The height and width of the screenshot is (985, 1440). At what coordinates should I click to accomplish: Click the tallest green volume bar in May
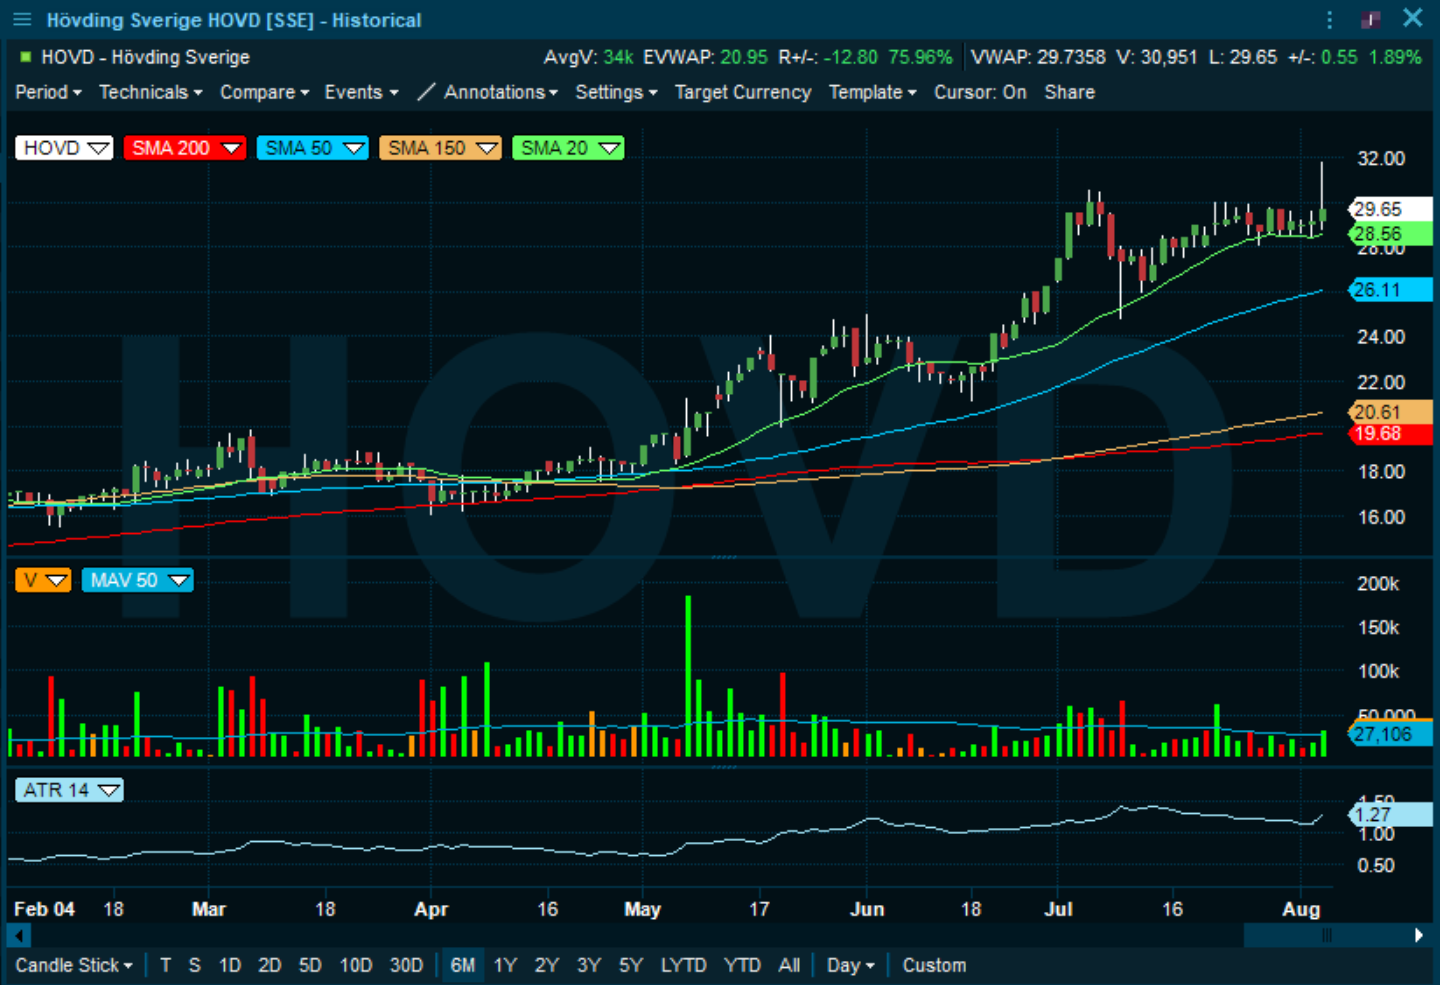pos(688,676)
